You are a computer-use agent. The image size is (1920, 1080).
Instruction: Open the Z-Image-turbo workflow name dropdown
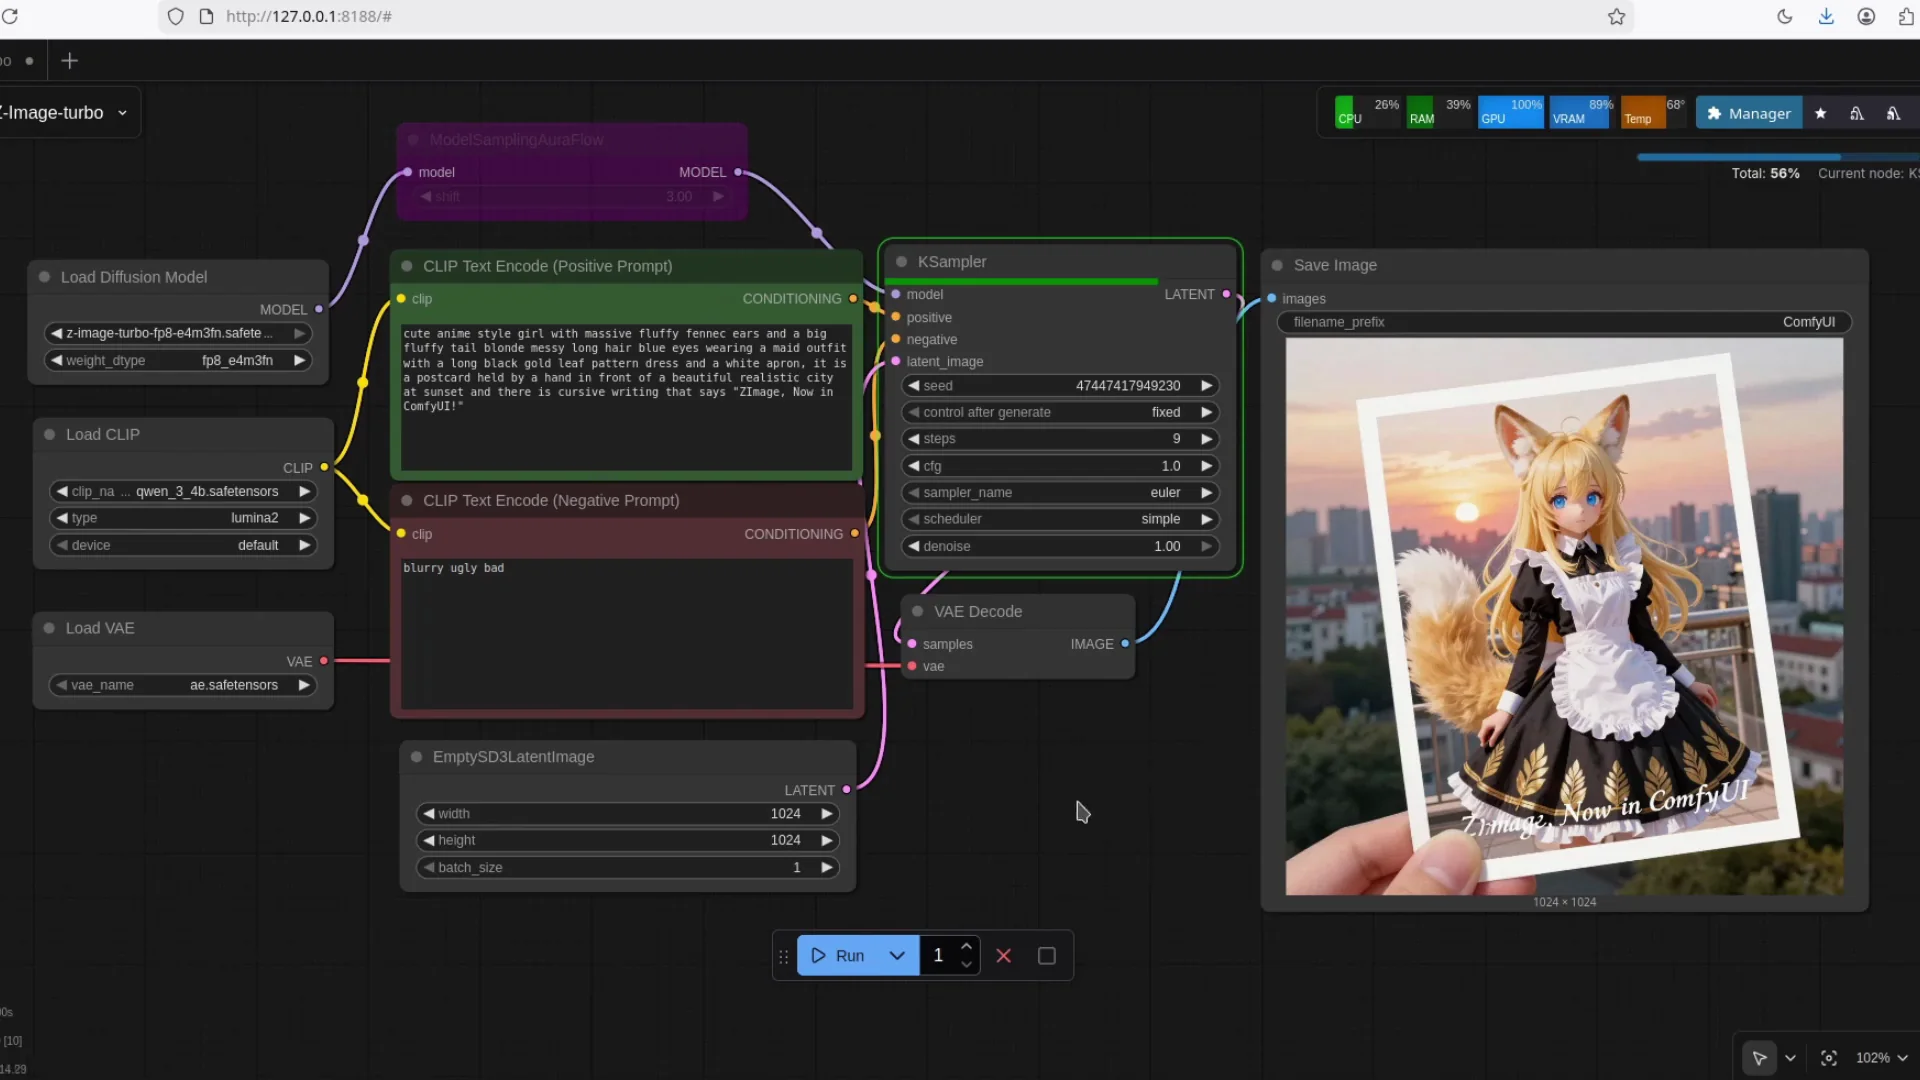(122, 112)
